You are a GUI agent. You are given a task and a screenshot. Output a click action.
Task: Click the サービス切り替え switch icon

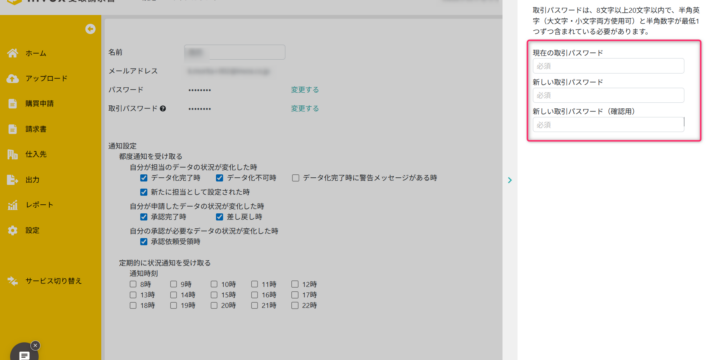coord(13,281)
